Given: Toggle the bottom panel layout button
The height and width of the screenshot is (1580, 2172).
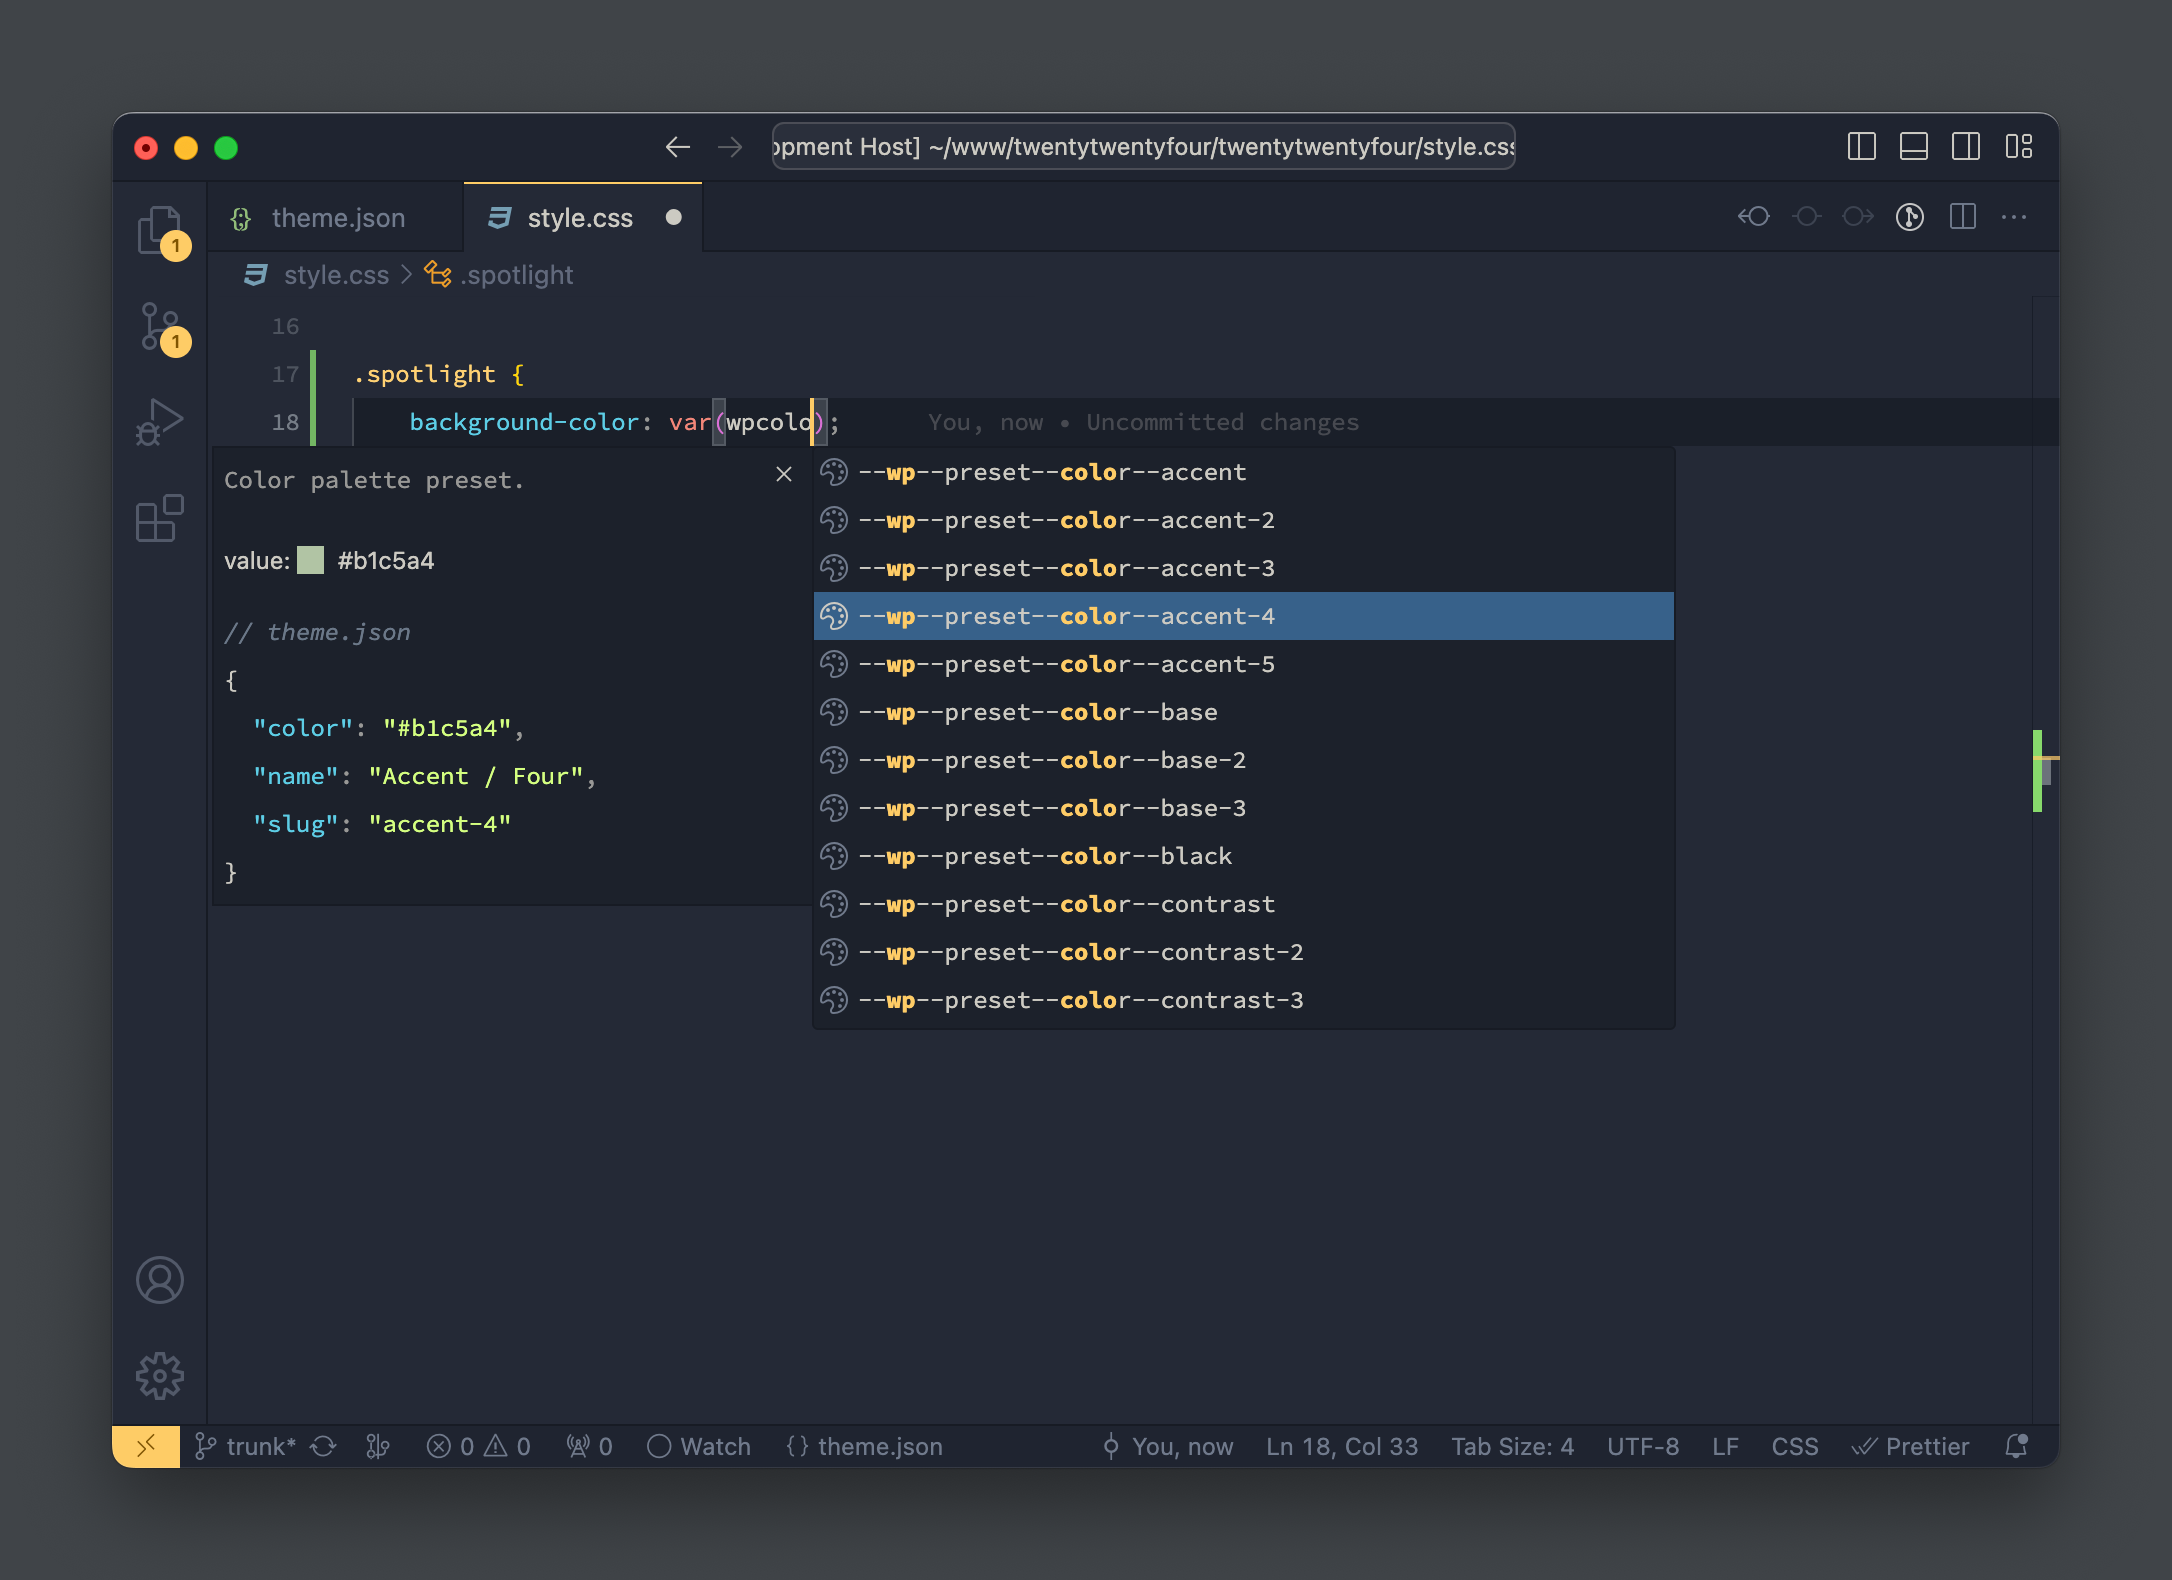Looking at the screenshot, I should coord(1913,147).
